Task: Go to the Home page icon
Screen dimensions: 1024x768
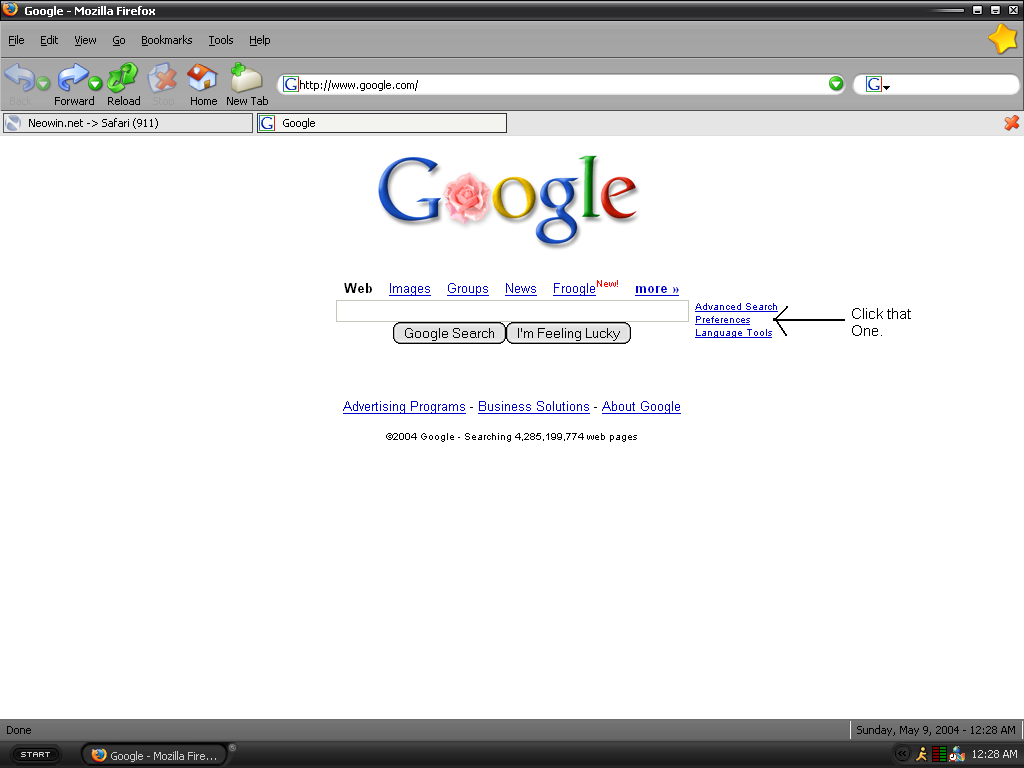Action: 202,78
